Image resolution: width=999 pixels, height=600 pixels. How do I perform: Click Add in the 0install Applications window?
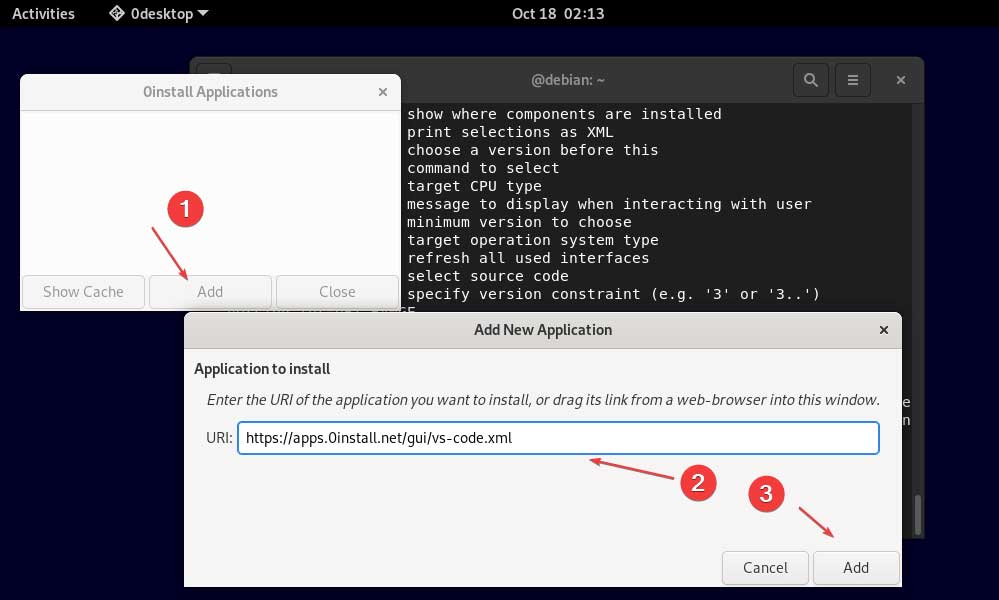pos(209,292)
